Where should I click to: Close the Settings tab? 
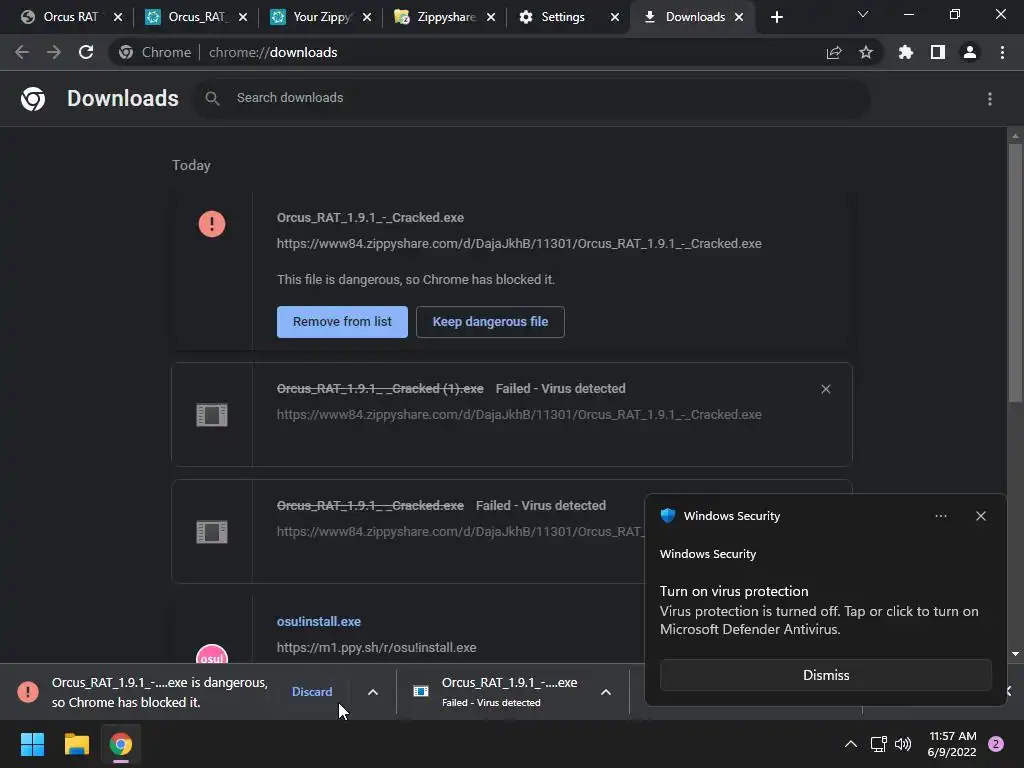pyautogui.click(x=615, y=17)
